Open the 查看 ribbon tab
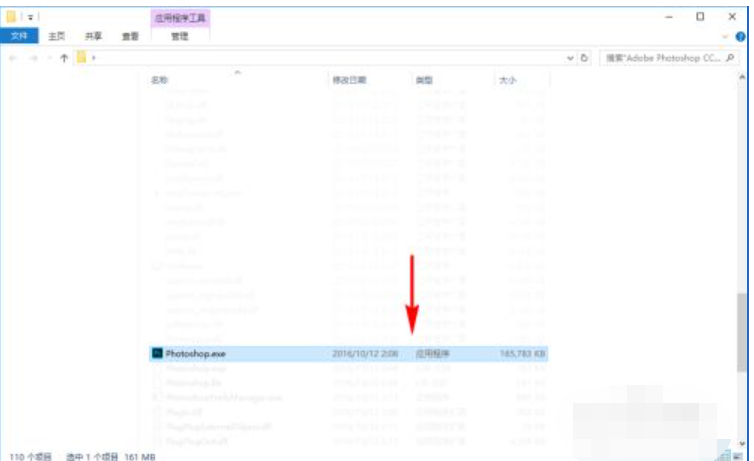The width and height of the screenshot is (754, 461). click(x=130, y=36)
